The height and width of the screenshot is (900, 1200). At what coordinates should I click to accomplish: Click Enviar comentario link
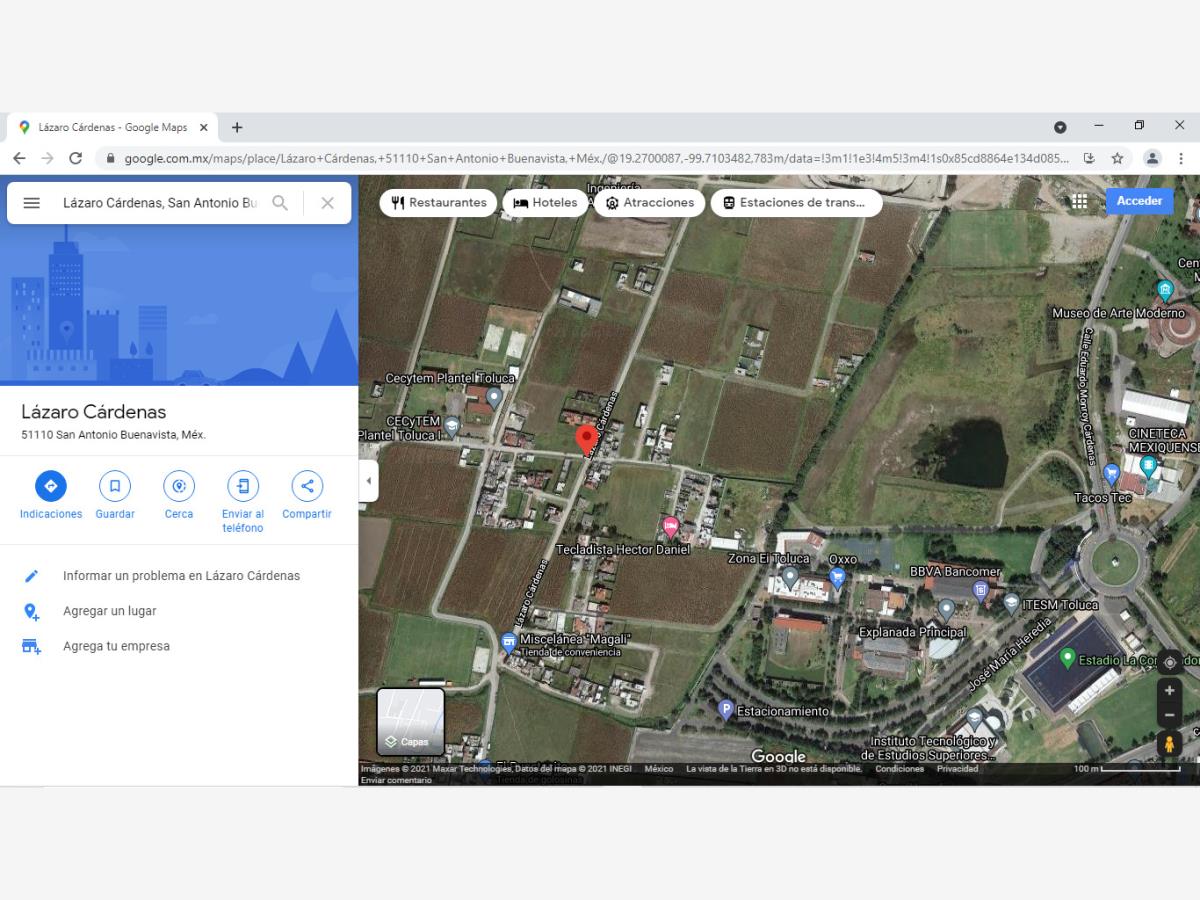pyautogui.click(x=396, y=780)
